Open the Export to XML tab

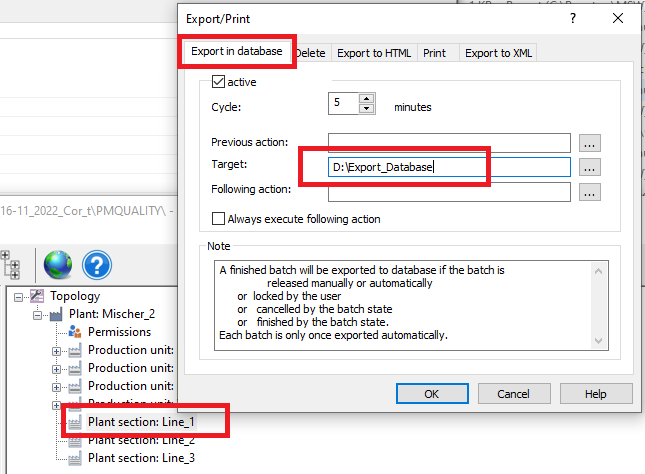click(498, 53)
